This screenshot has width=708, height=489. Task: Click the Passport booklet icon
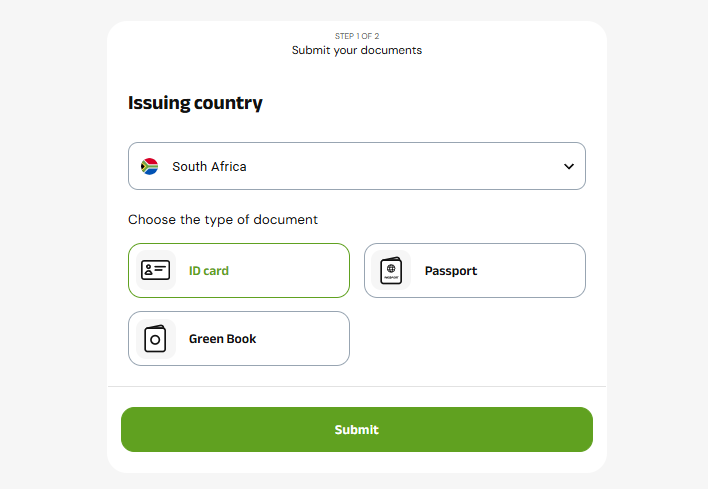(391, 270)
